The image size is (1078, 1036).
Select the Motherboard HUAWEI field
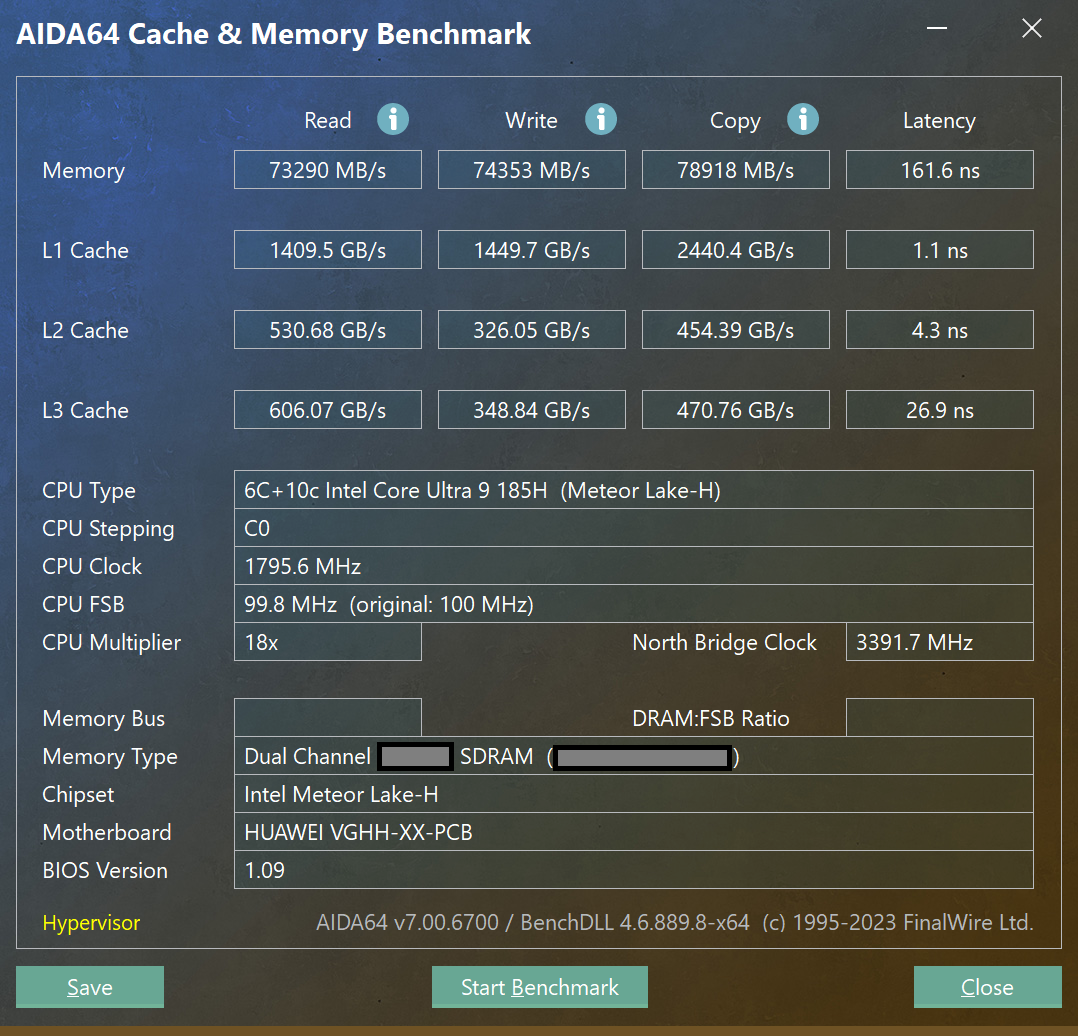tap(633, 832)
